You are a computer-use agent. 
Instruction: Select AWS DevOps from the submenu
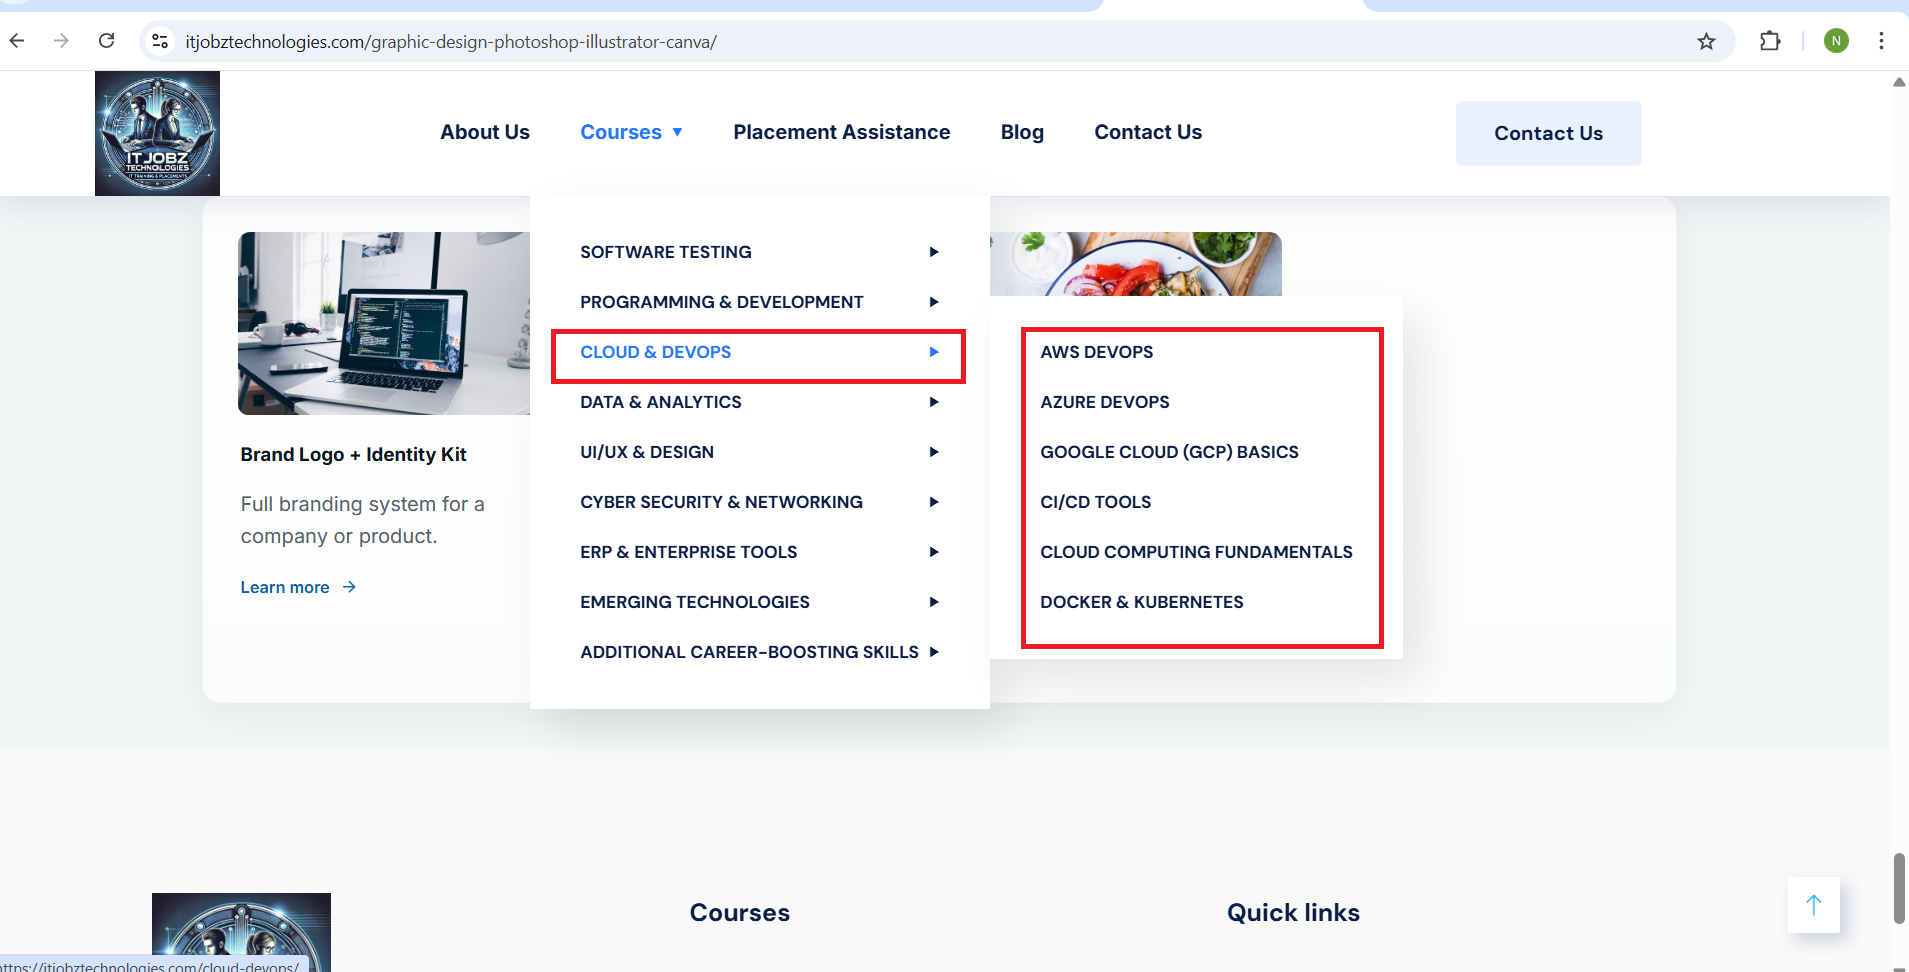[1096, 352]
